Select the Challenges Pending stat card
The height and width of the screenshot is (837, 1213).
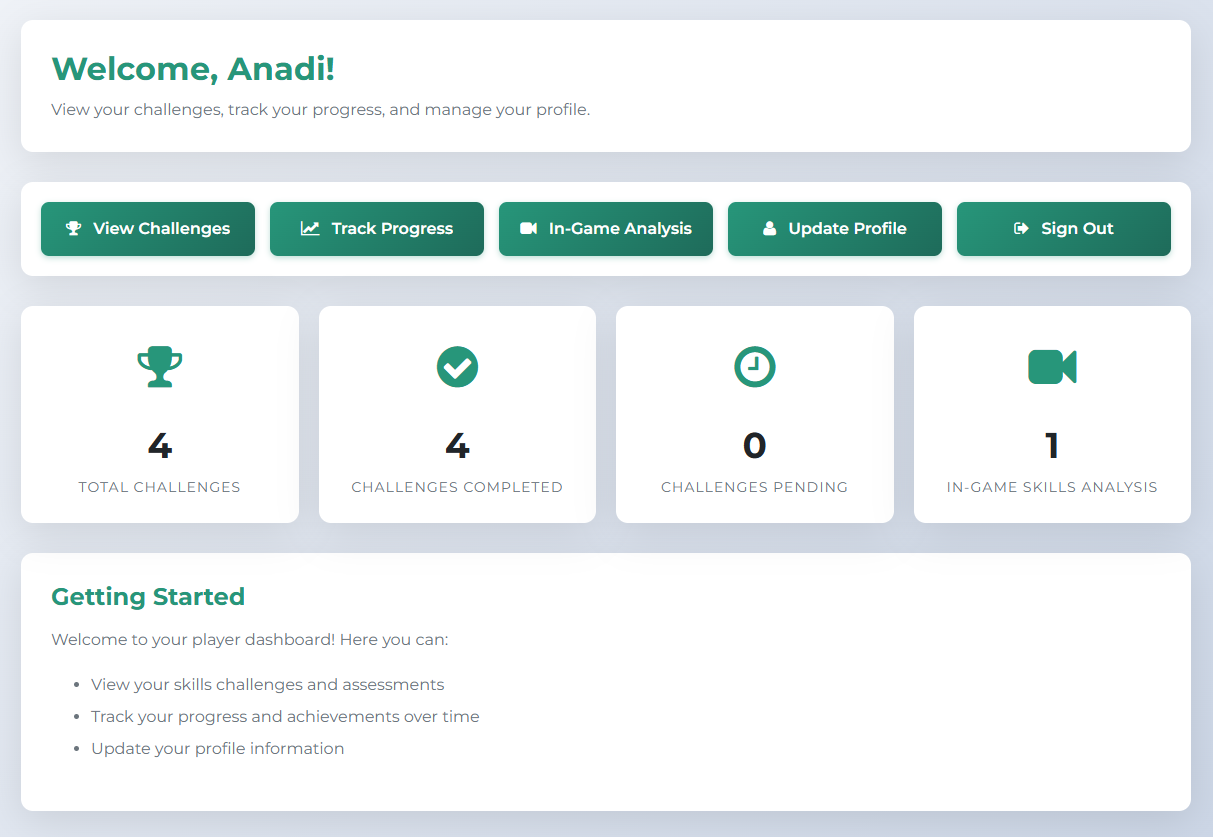[755, 414]
